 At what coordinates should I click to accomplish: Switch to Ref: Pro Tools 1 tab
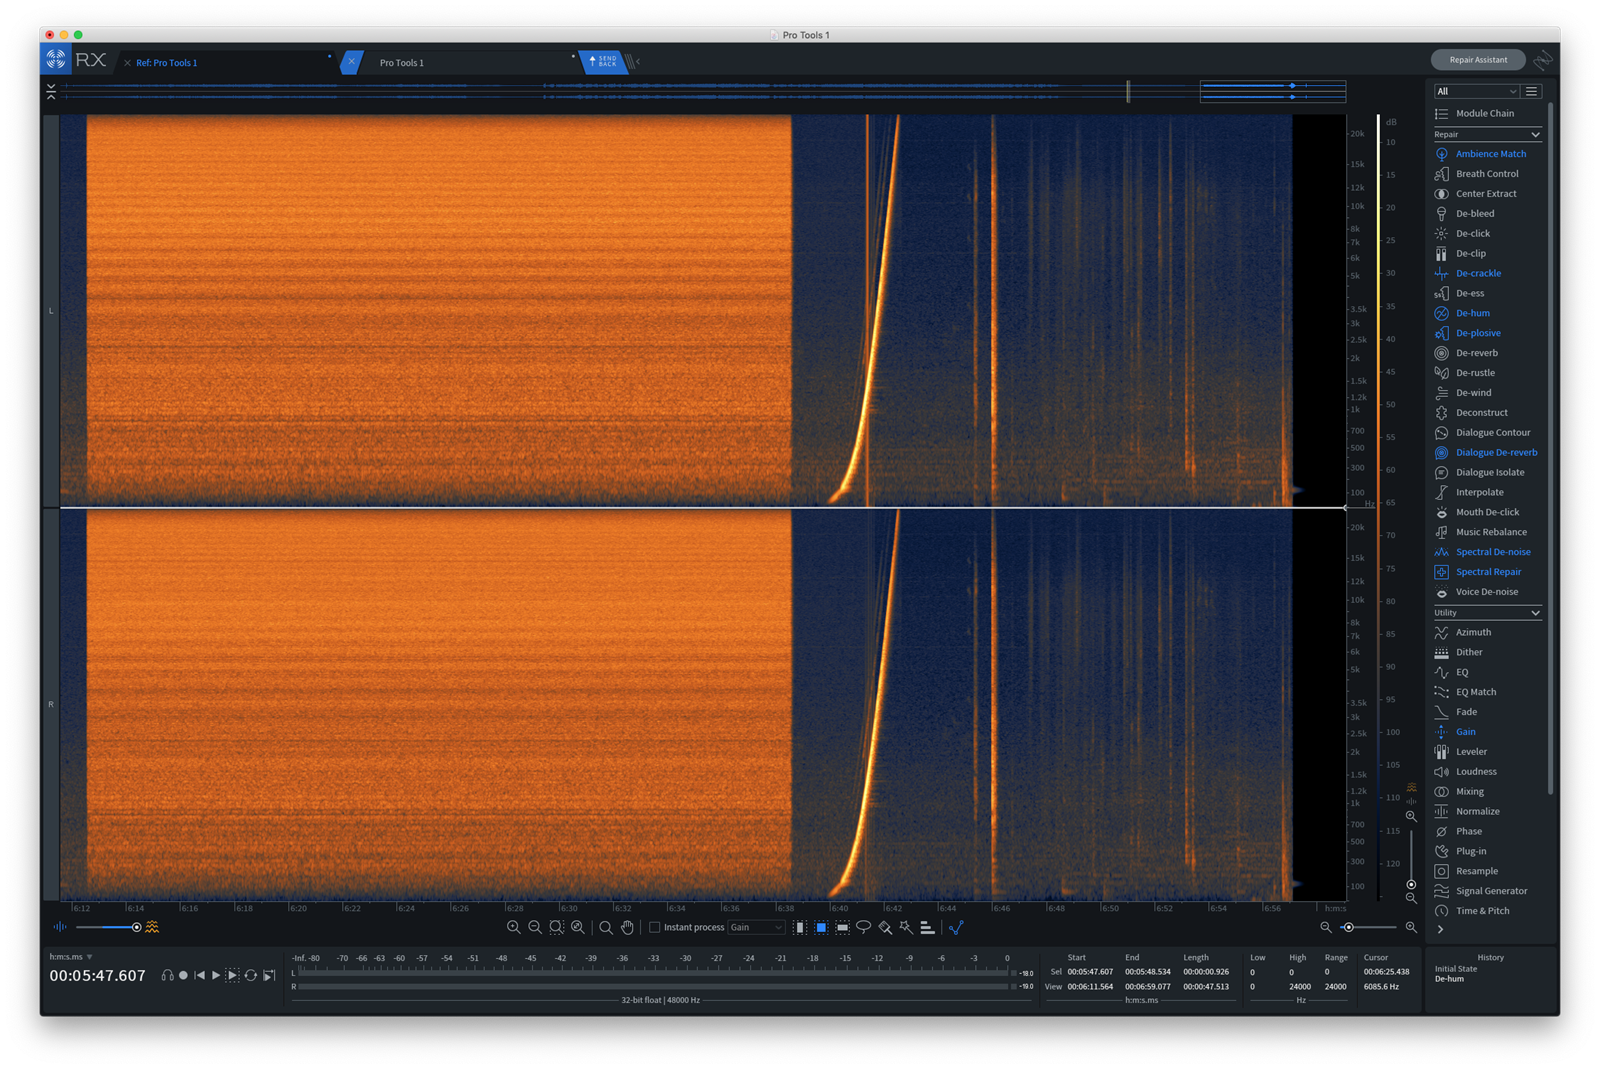pyautogui.click(x=167, y=62)
